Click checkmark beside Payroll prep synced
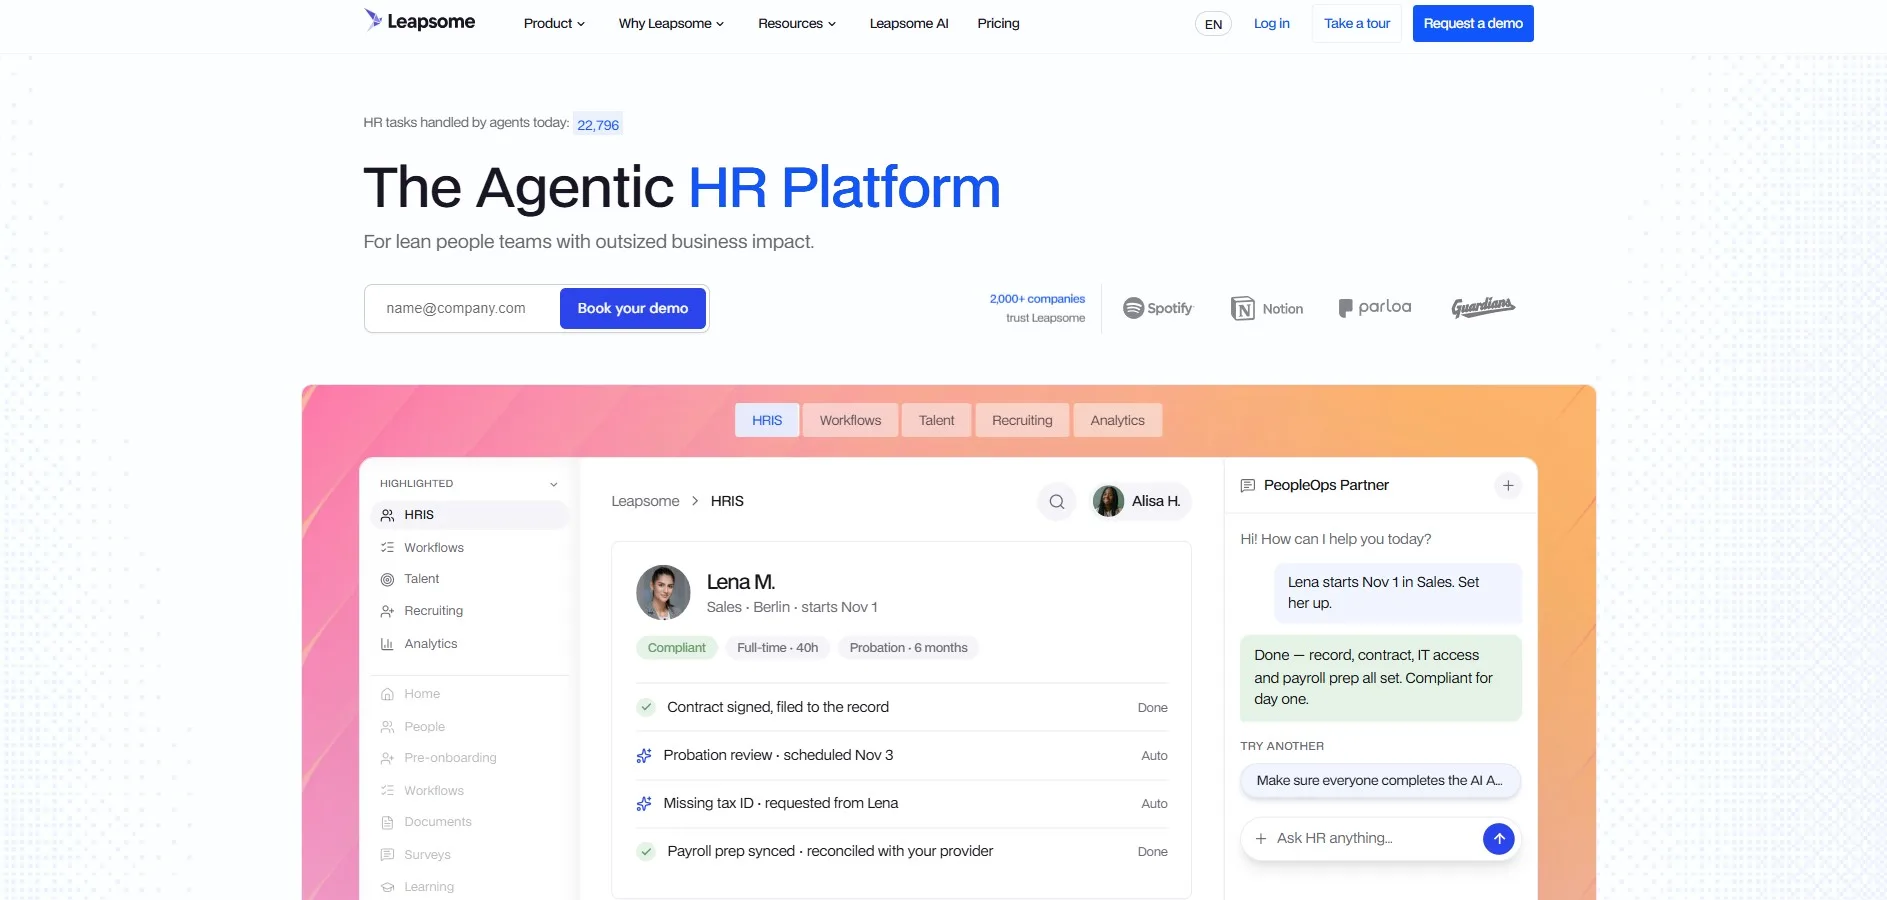Screen dimensions: 1887x900 [646, 852]
